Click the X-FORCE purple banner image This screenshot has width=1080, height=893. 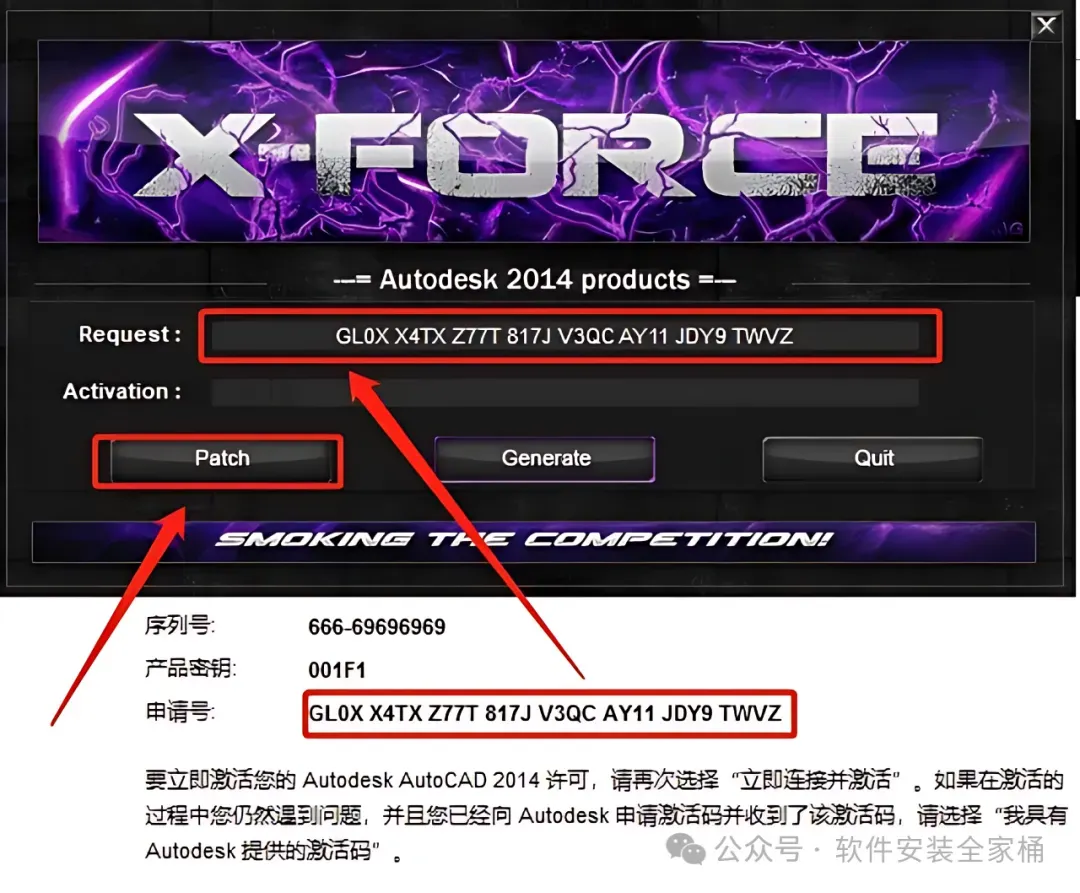pos(534,141)
